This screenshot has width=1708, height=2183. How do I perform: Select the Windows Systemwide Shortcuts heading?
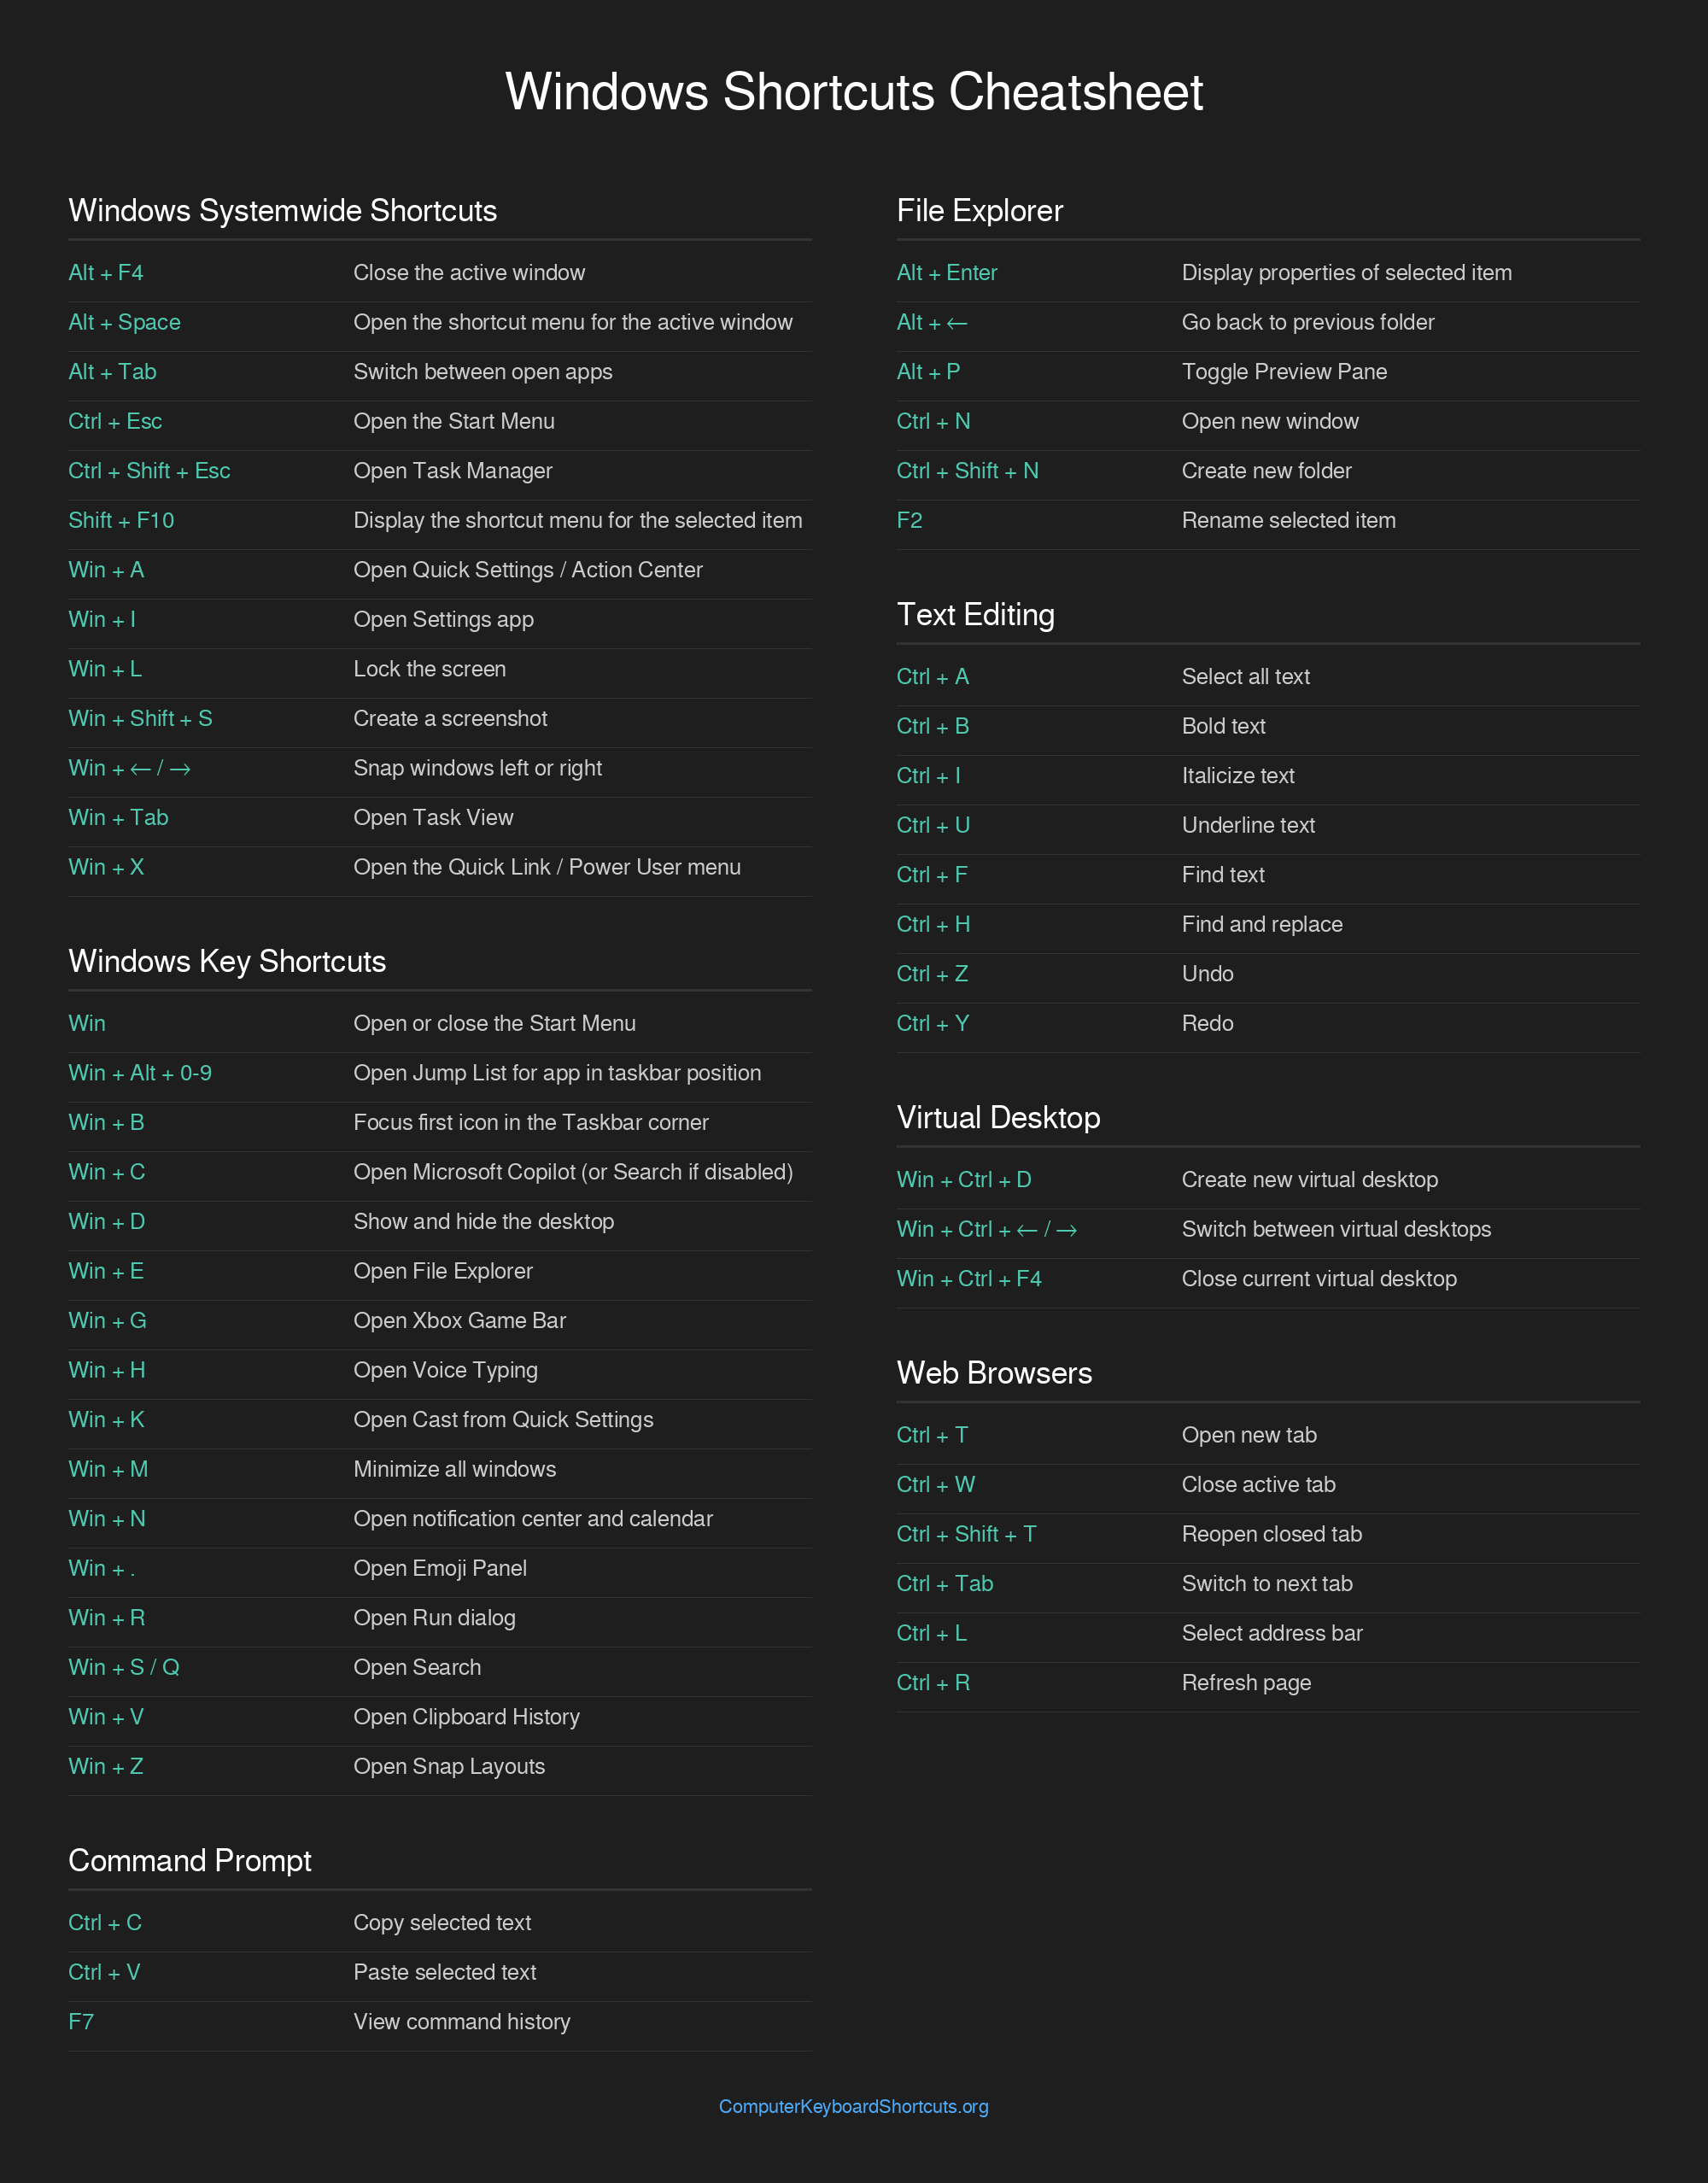[283, 211]
